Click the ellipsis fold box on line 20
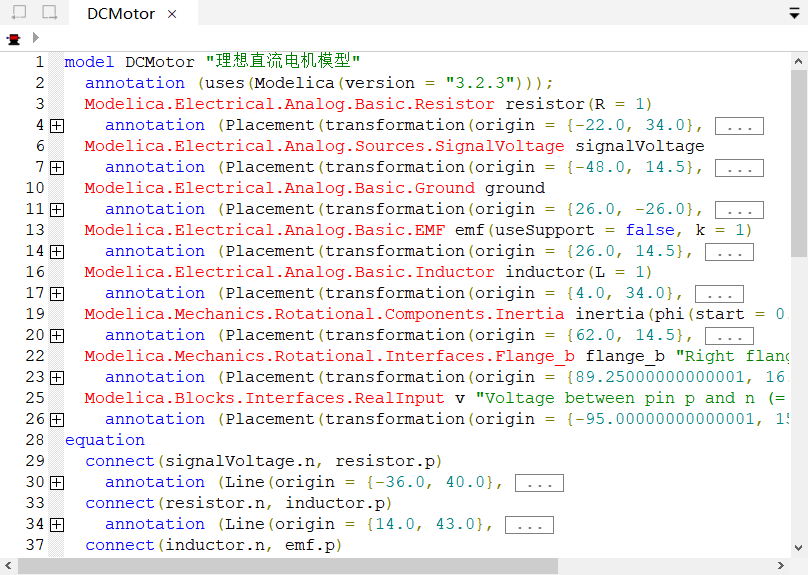Viewport: 808px width, 575px height. (729, 336)
